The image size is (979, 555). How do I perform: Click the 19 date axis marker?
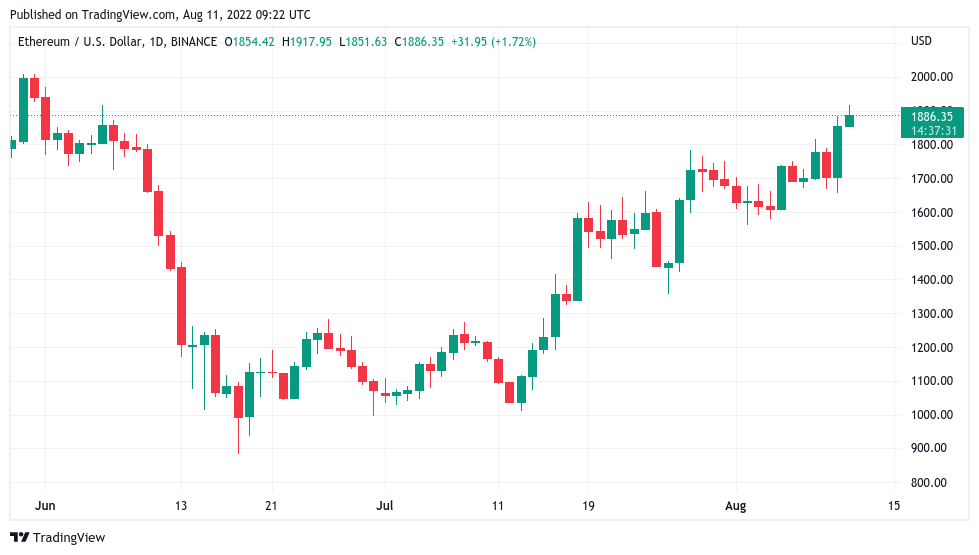[x=588, y=505]
